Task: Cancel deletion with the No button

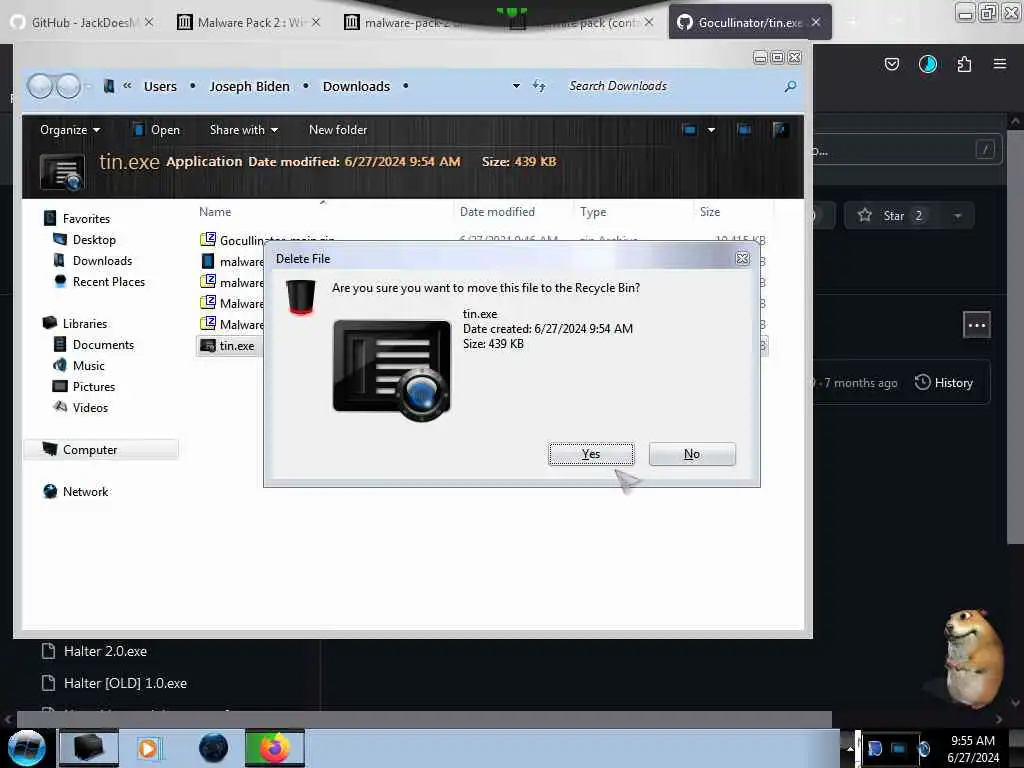Action: tap(692, 454)
